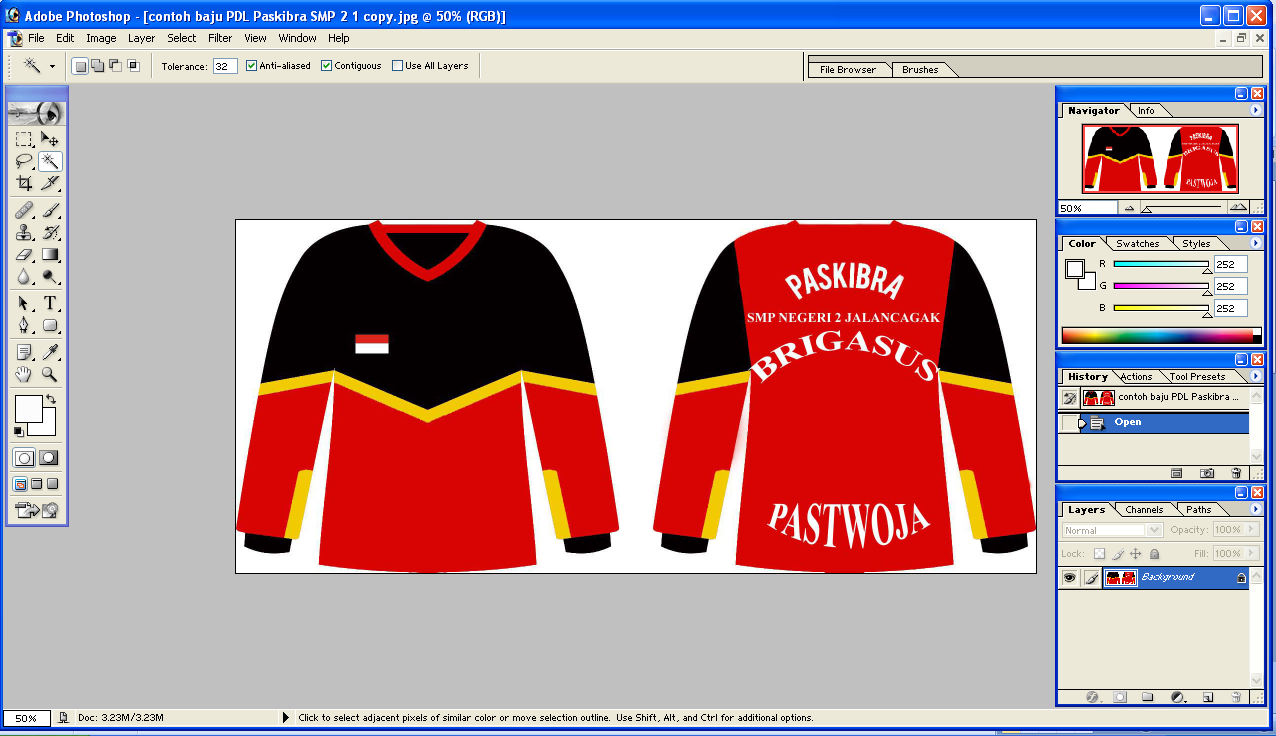This screenshot has height=736, width=1276.
Task: Open the Navigator panel options menu arrow
Action: [x=1255, y=110]
